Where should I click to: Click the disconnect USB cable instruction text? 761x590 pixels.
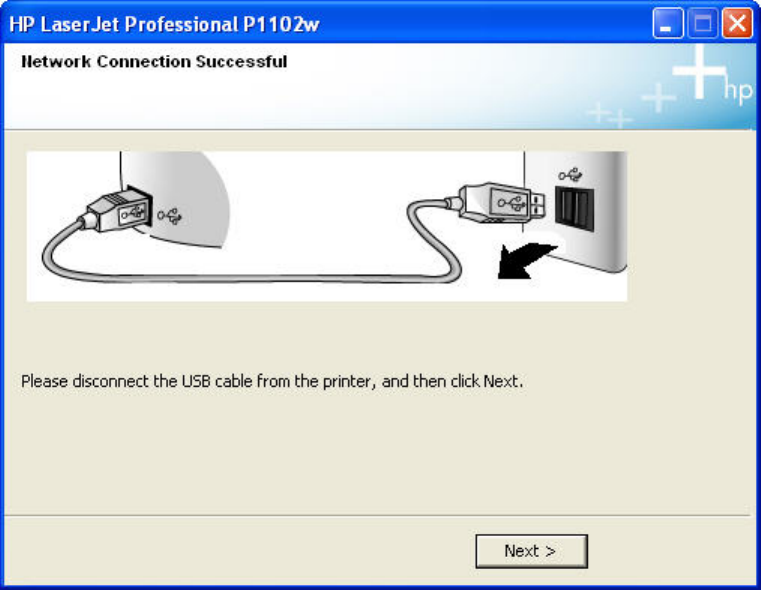(x=272, y=382)
